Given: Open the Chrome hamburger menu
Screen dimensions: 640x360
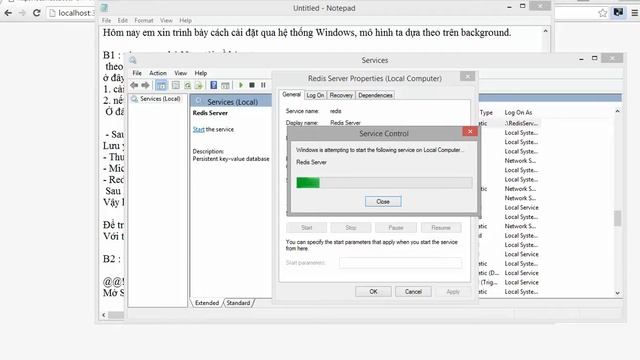Looking at the screenshot, I should click(x=635, y=13).
